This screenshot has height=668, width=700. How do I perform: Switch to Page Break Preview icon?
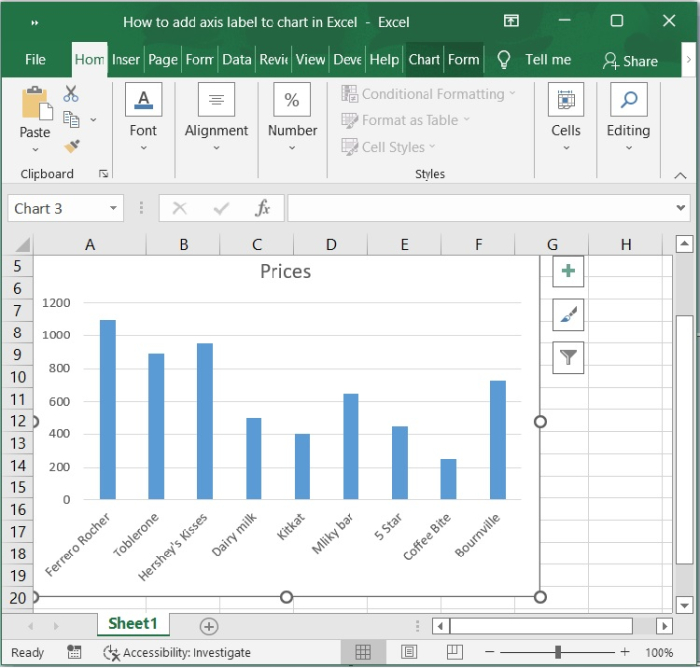click(454, 652)
